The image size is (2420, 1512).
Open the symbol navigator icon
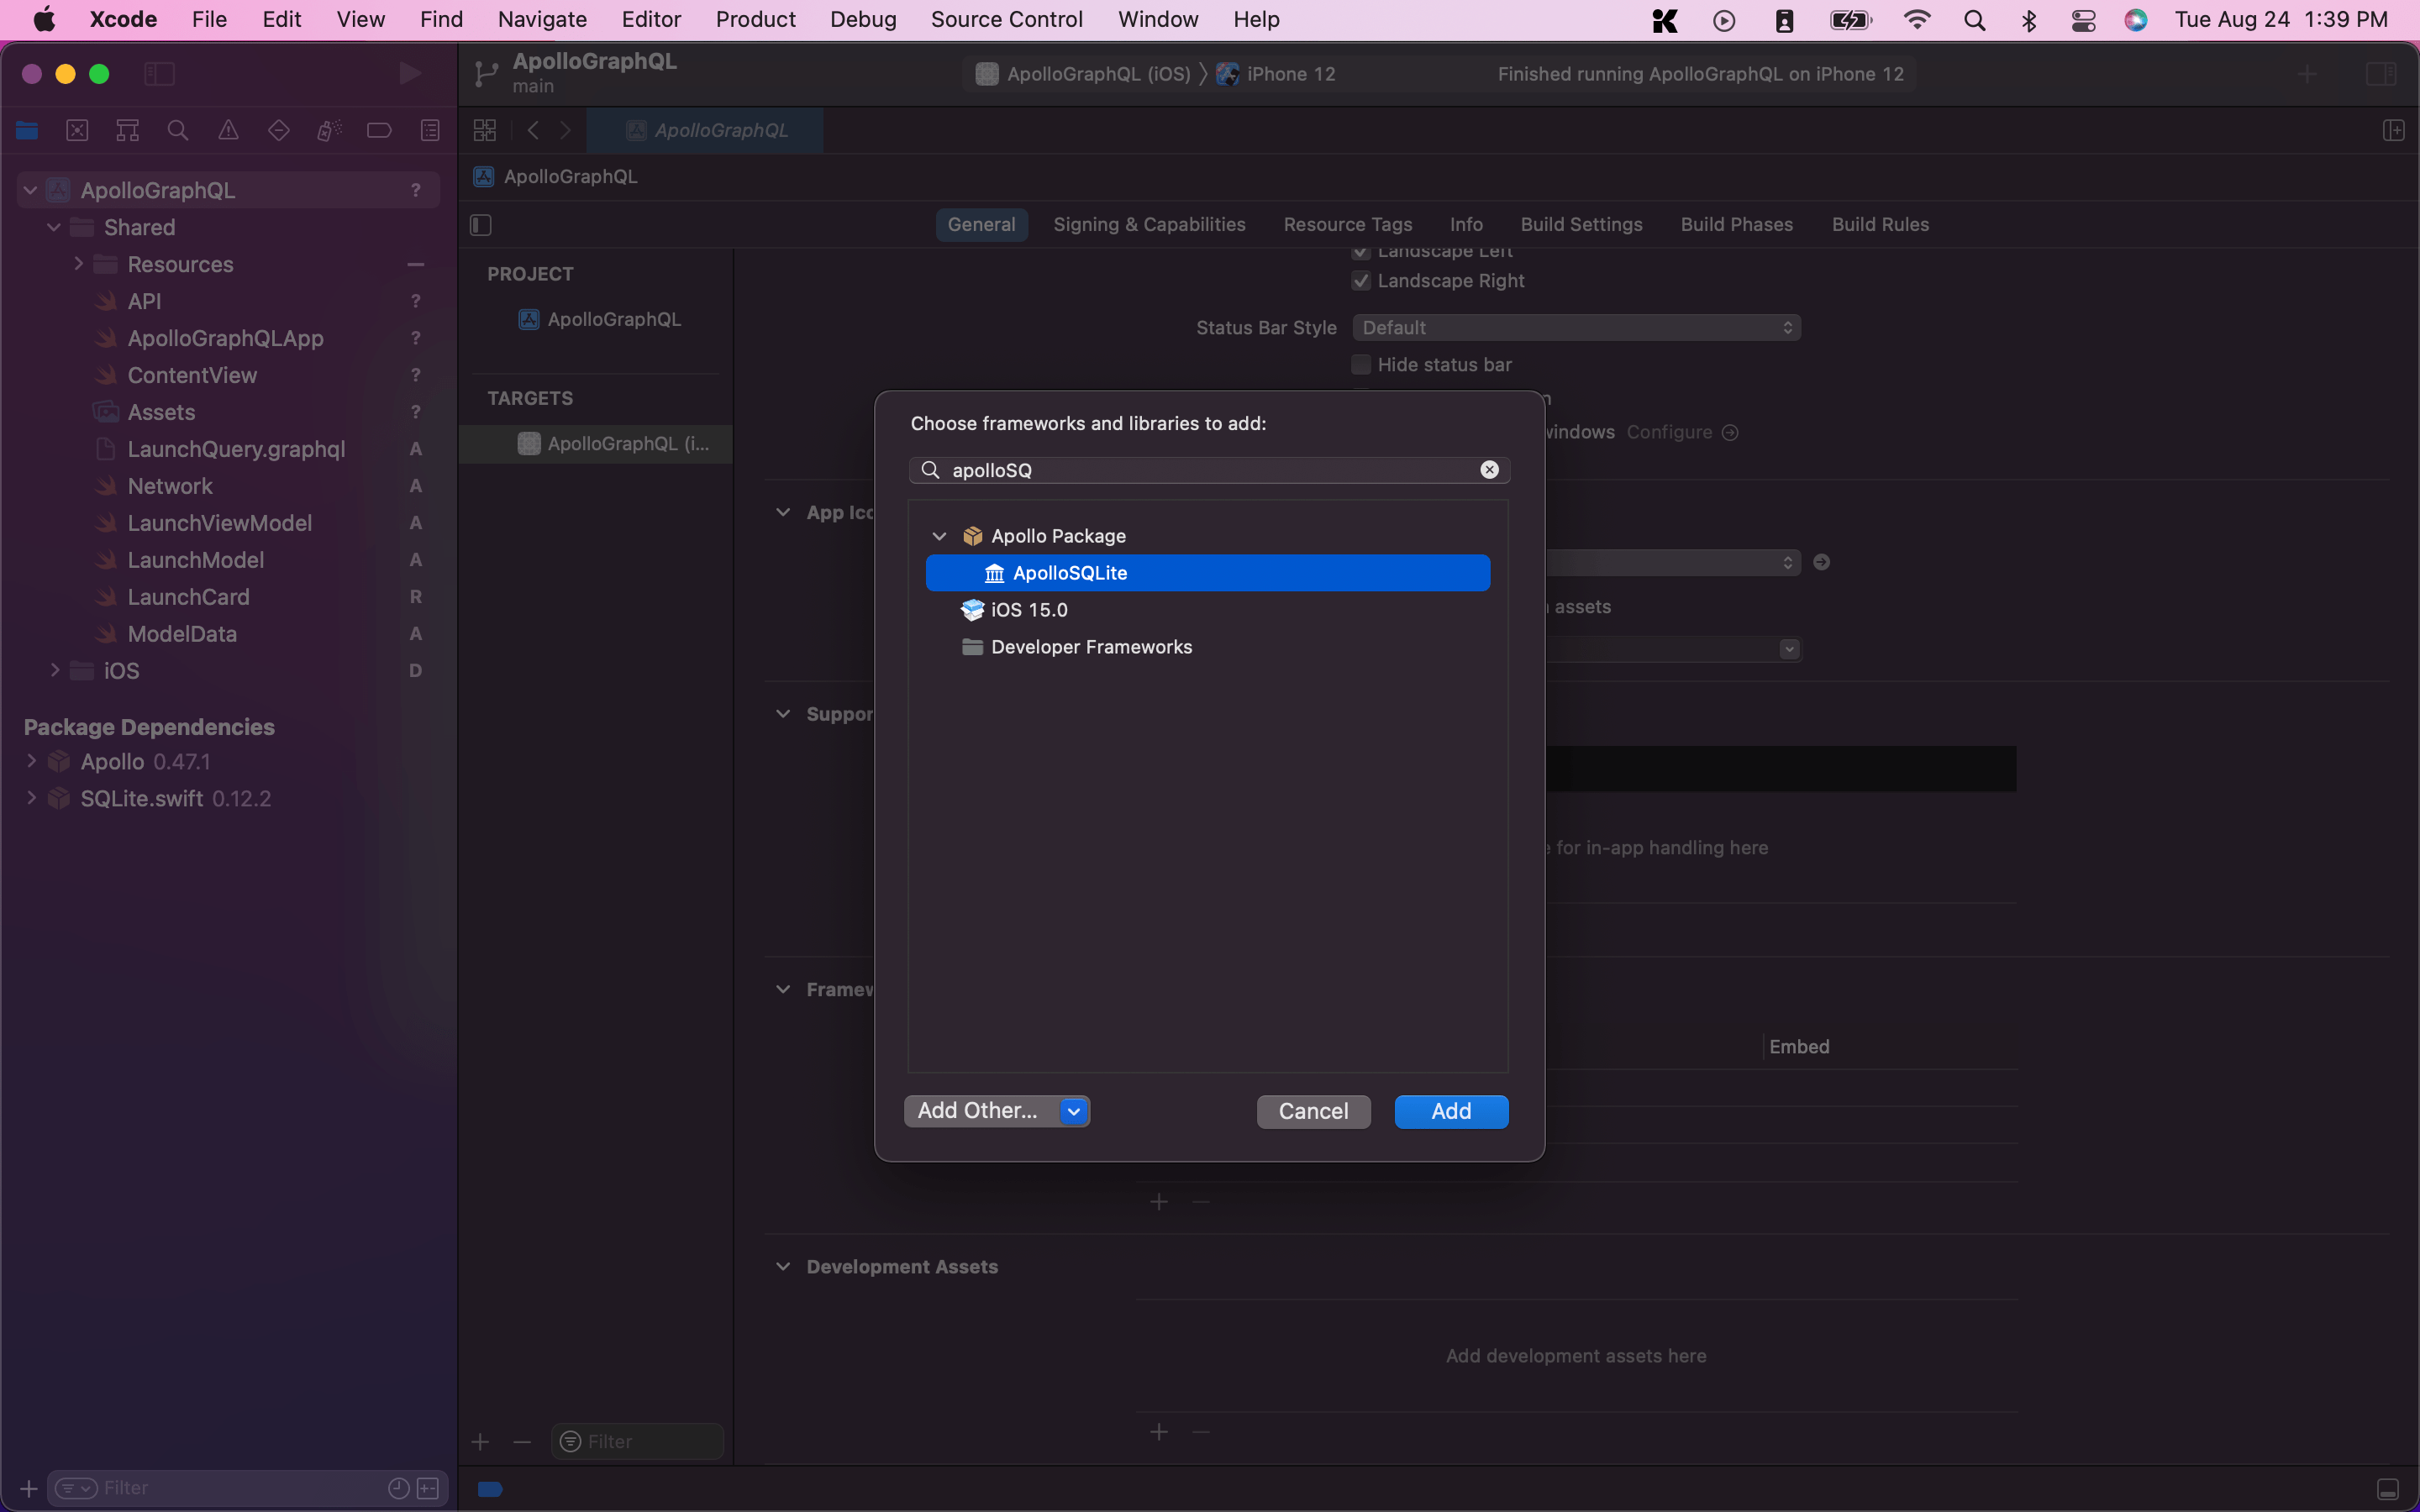tap(127, 130)
